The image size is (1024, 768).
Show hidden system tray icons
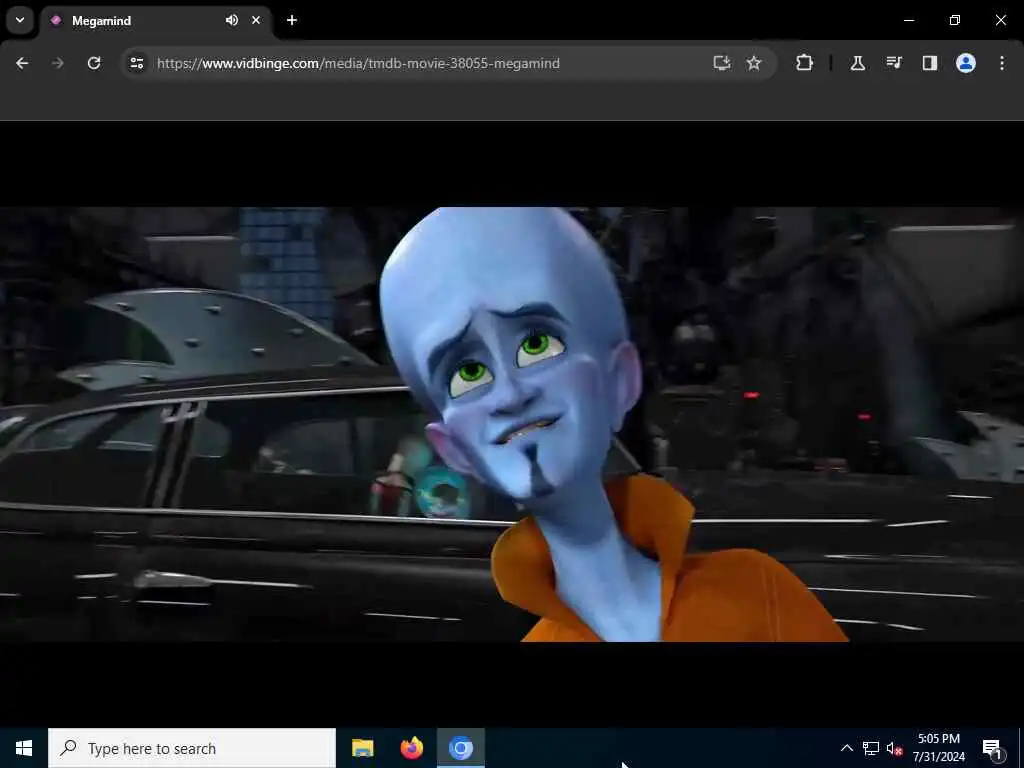(846, 748)
